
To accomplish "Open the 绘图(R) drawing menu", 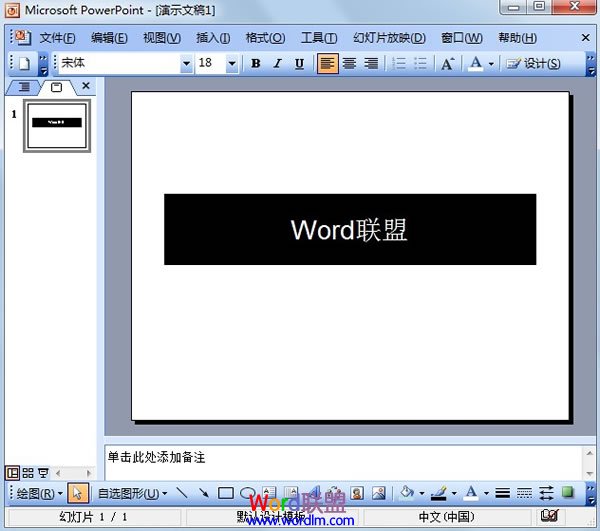I will click(x=39, y=494).
